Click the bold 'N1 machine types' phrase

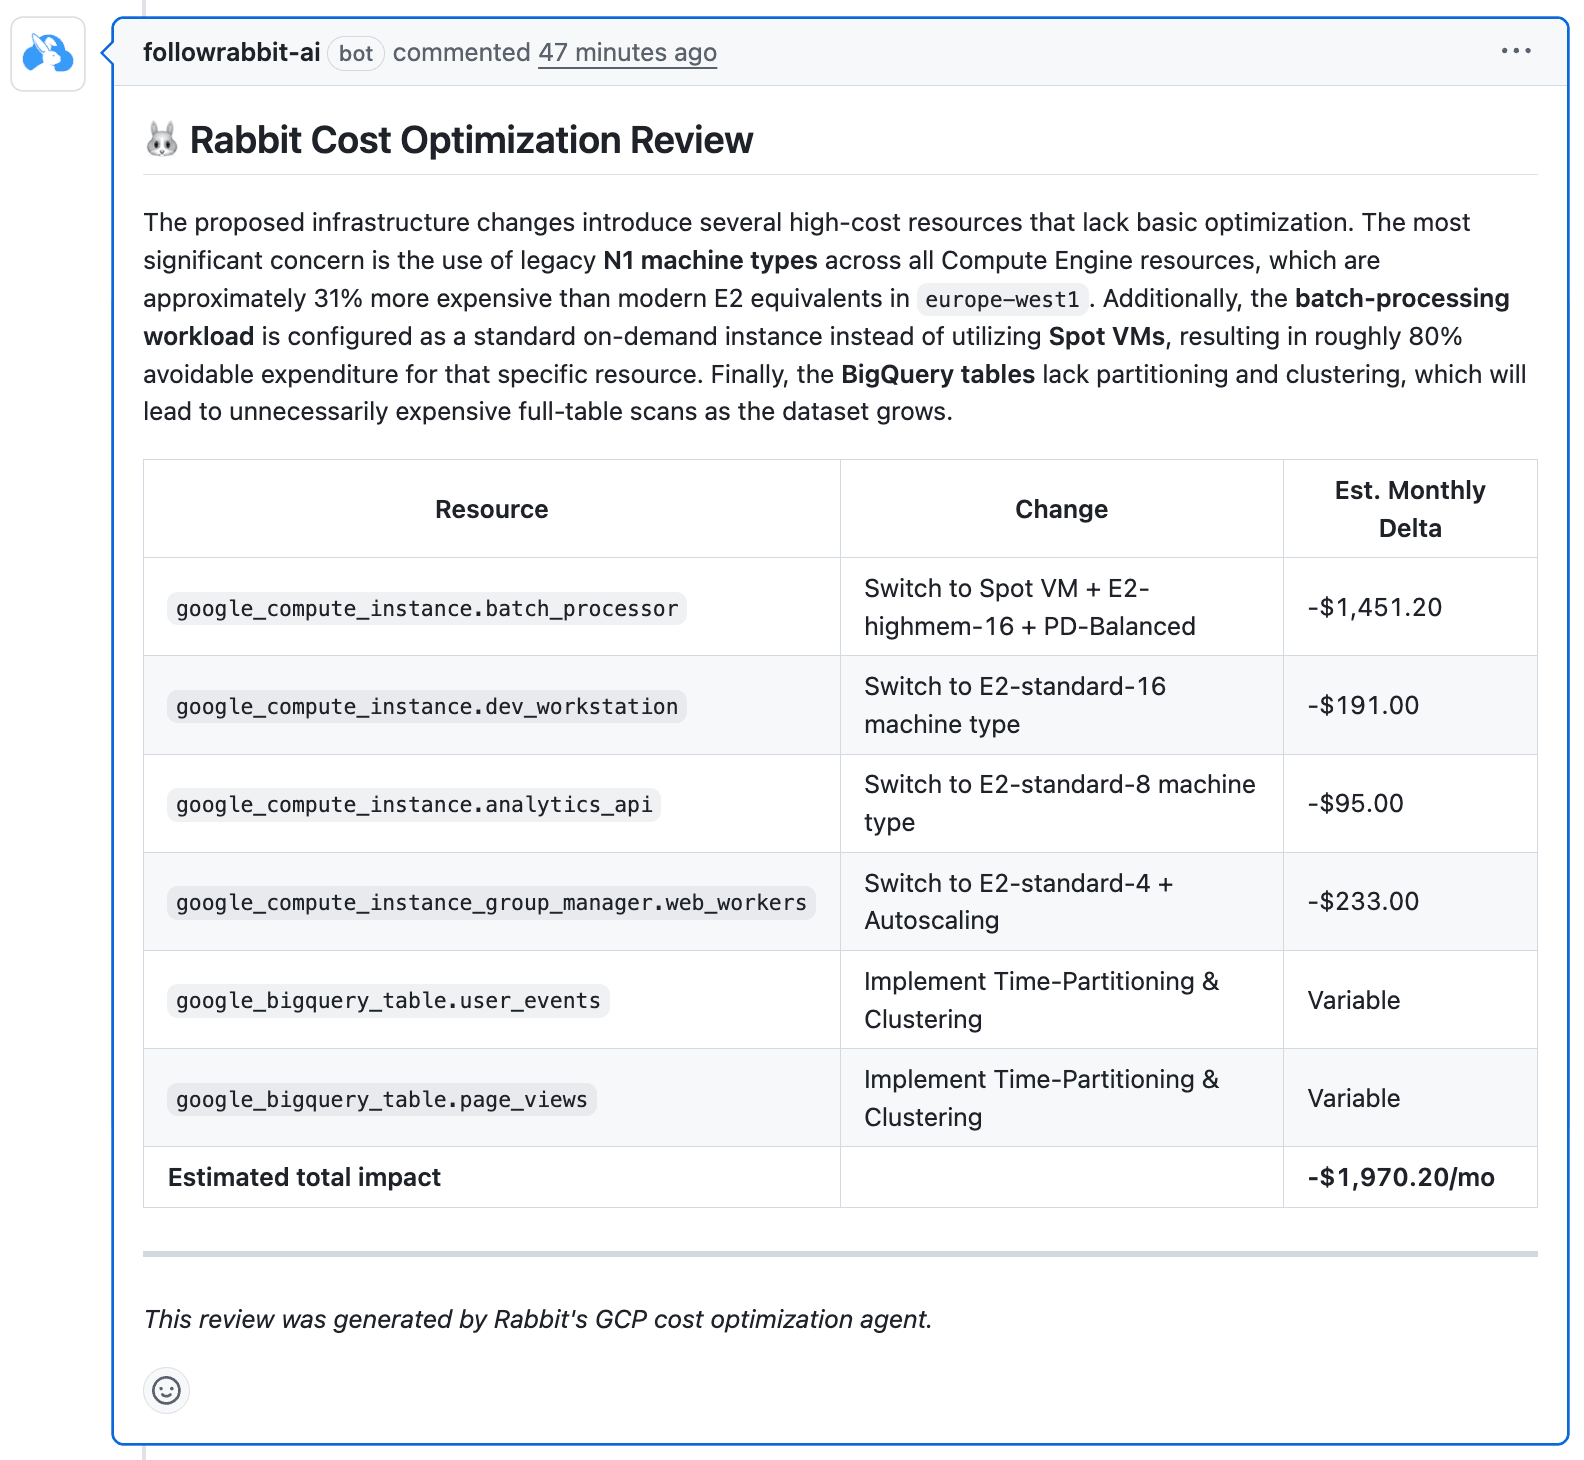pos(710,260)
